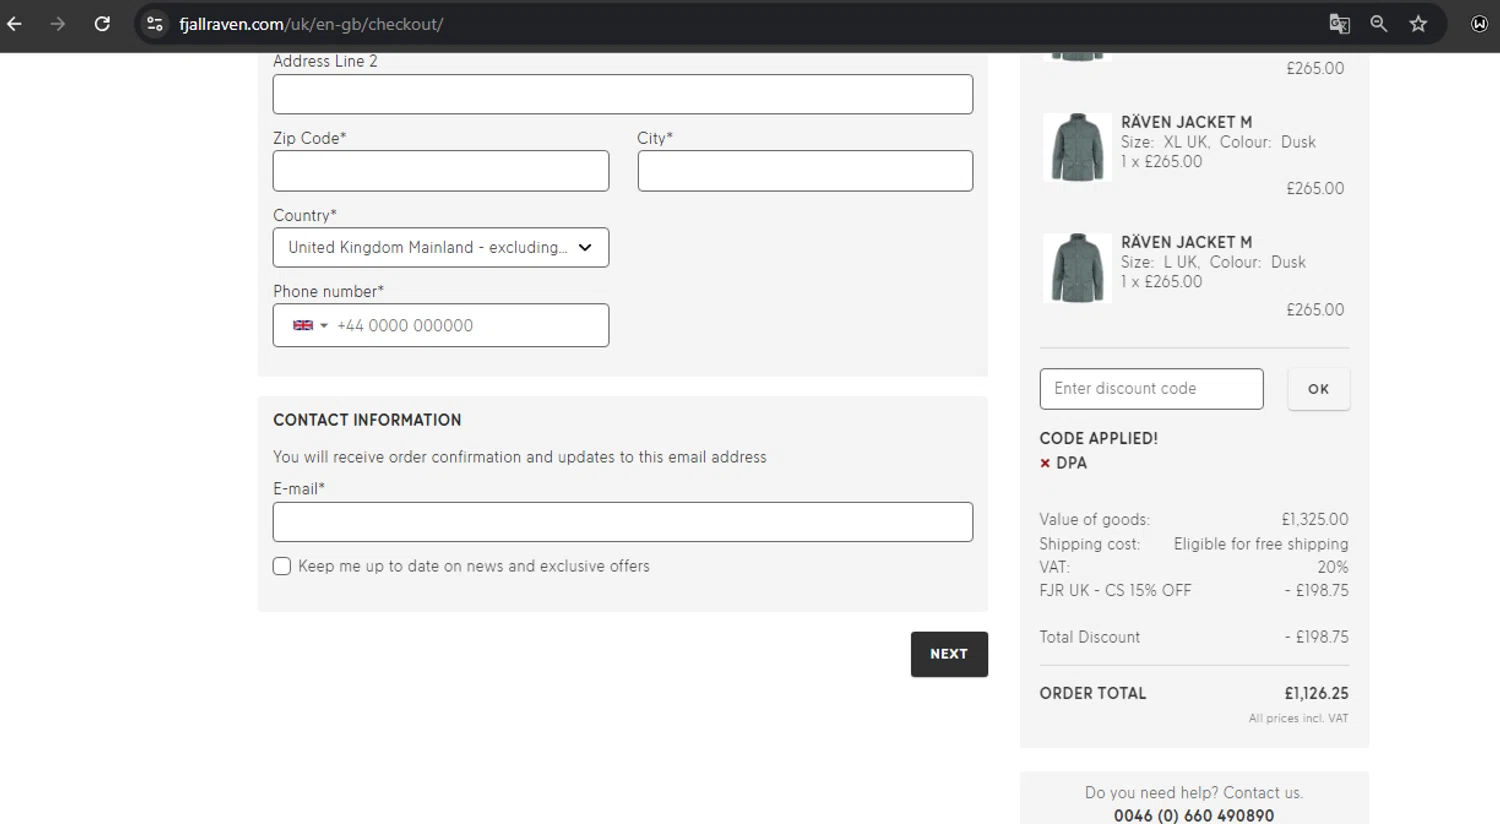
Task: Bookmark this page with star icon
Action: pyautogui.click(x=1418, y=24)
